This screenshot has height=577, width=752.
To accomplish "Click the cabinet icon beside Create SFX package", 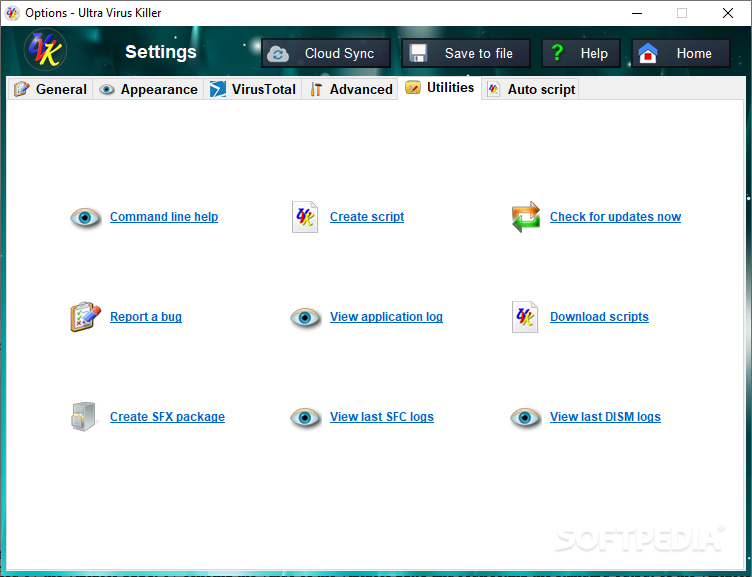I will [84, 416].
